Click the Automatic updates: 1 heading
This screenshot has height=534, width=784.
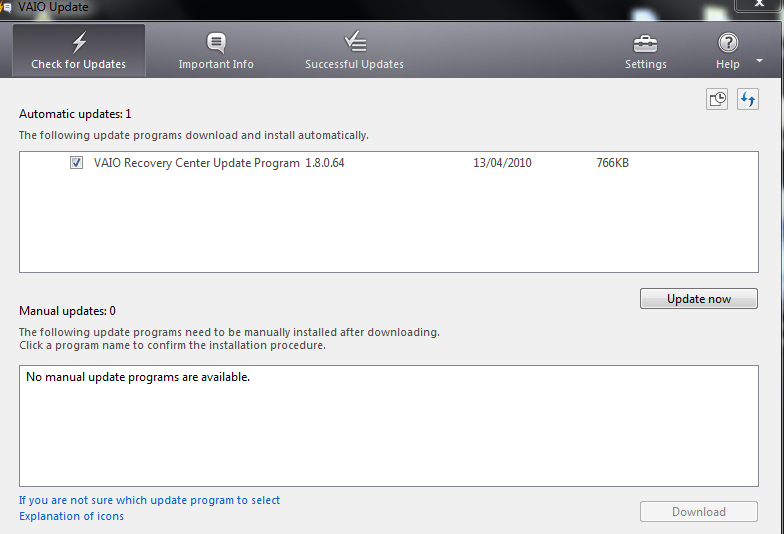click(75, 114)
